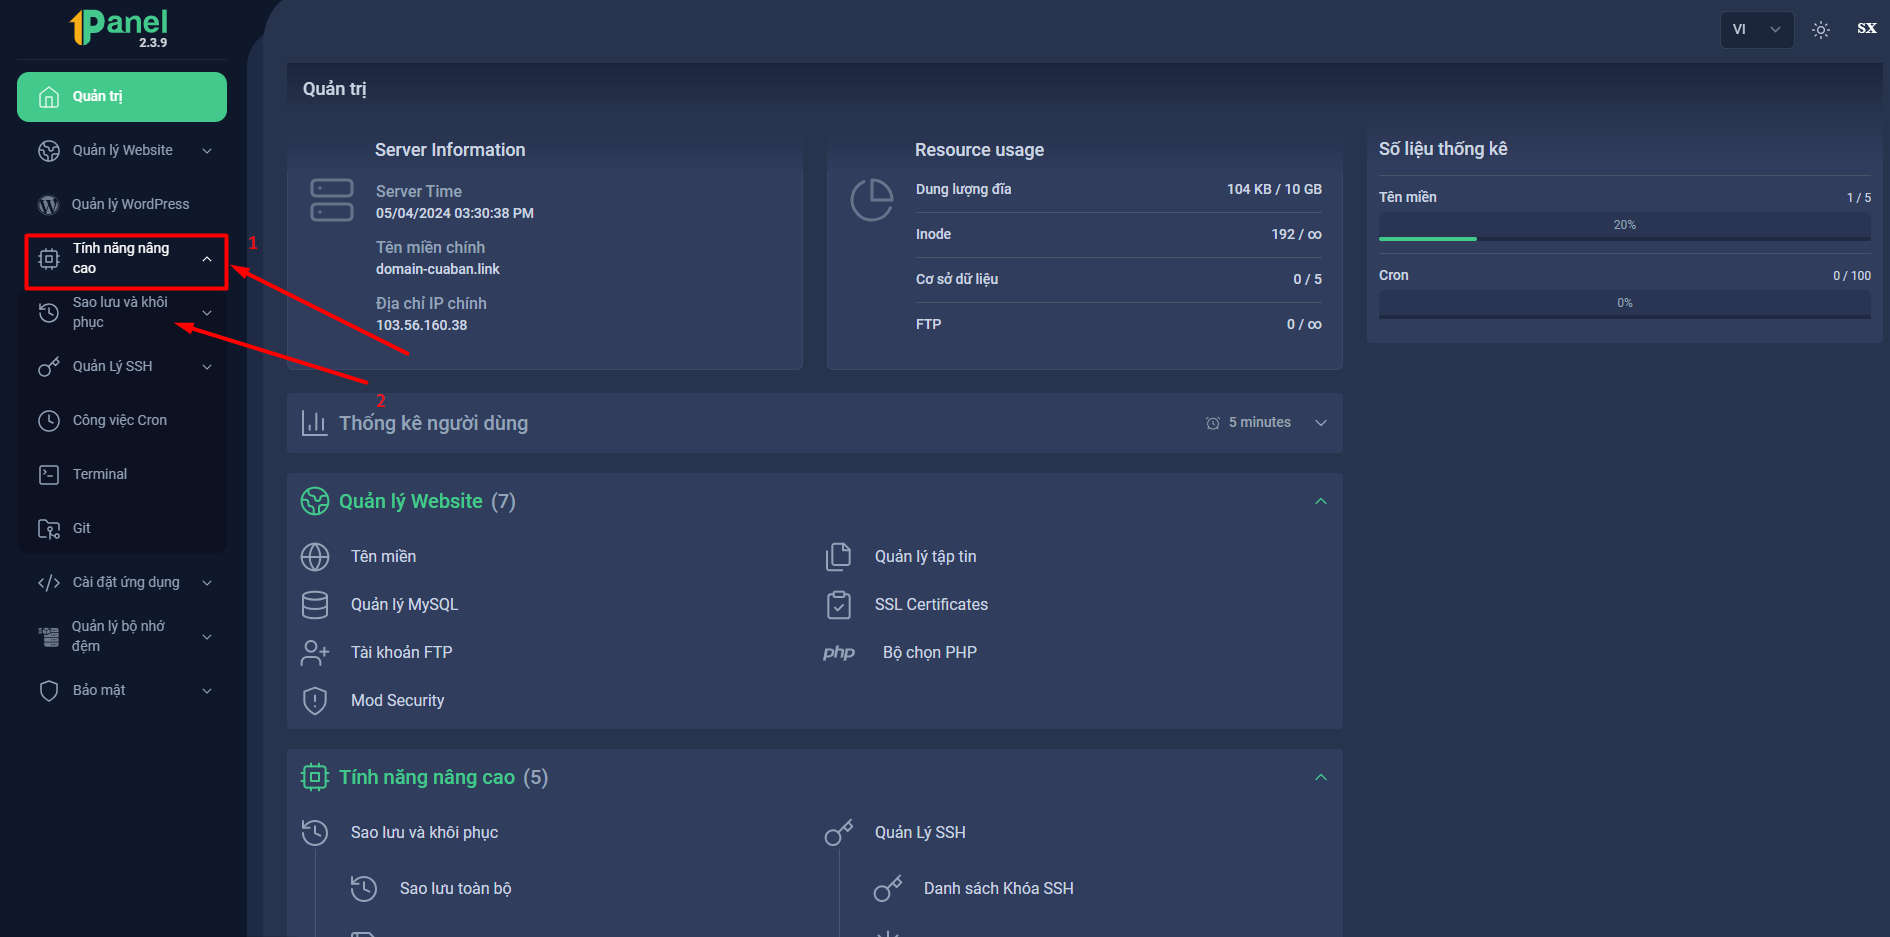Toggle the light/dark theme sun icon
The image size is (1890, 937).
click(x=1821, y=30)
